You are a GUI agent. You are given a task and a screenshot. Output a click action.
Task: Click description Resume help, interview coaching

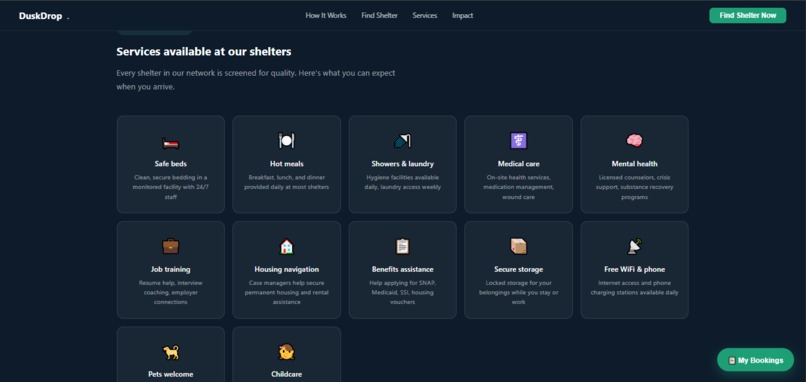point(171,293)
